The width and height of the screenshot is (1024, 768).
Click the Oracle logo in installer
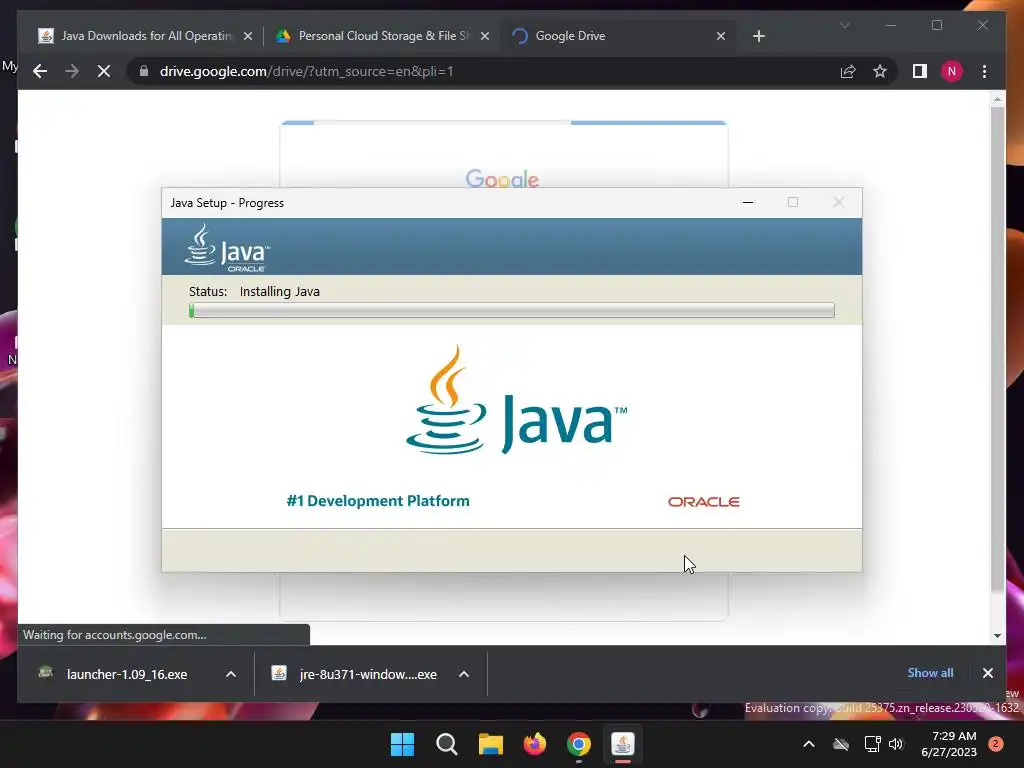point(703,502)
